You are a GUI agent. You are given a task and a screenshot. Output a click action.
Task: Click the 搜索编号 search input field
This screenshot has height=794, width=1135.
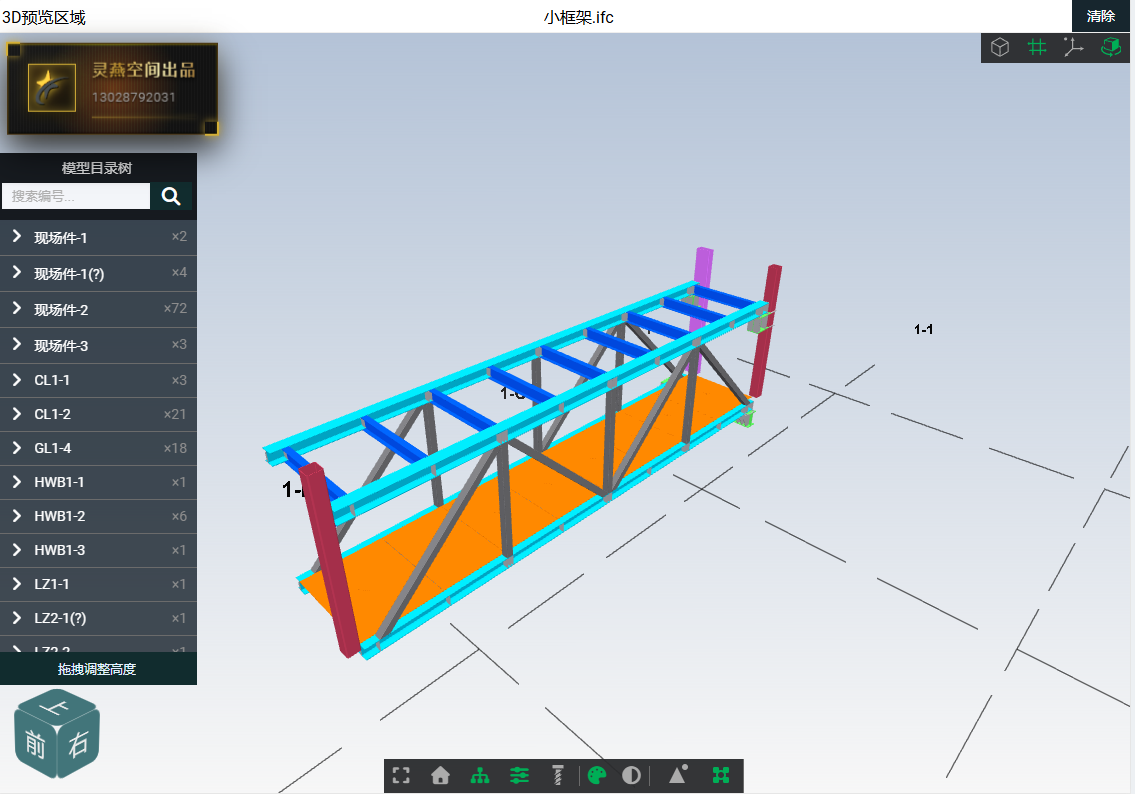click(x=76, y=196)
